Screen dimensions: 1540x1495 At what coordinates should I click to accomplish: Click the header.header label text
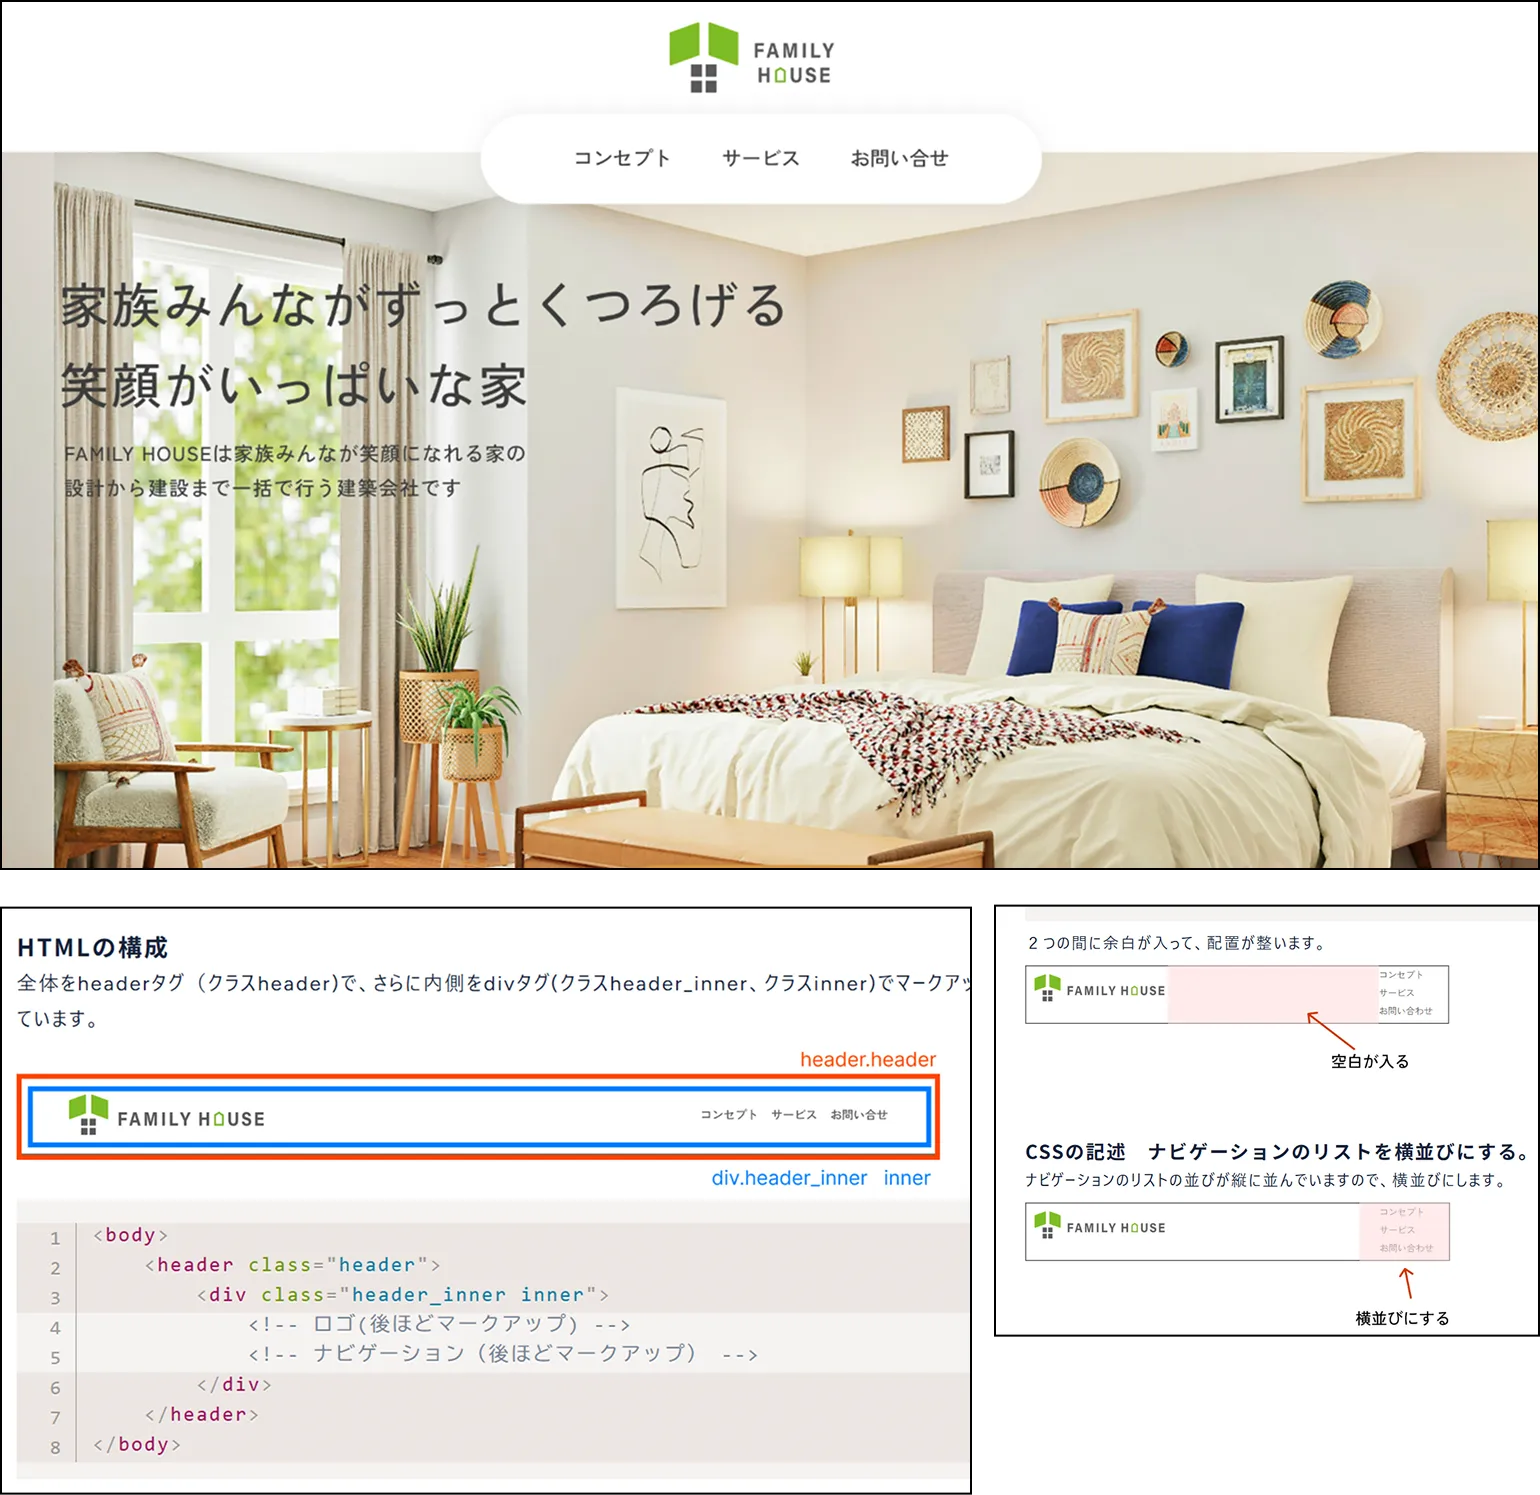(866, 1059)
